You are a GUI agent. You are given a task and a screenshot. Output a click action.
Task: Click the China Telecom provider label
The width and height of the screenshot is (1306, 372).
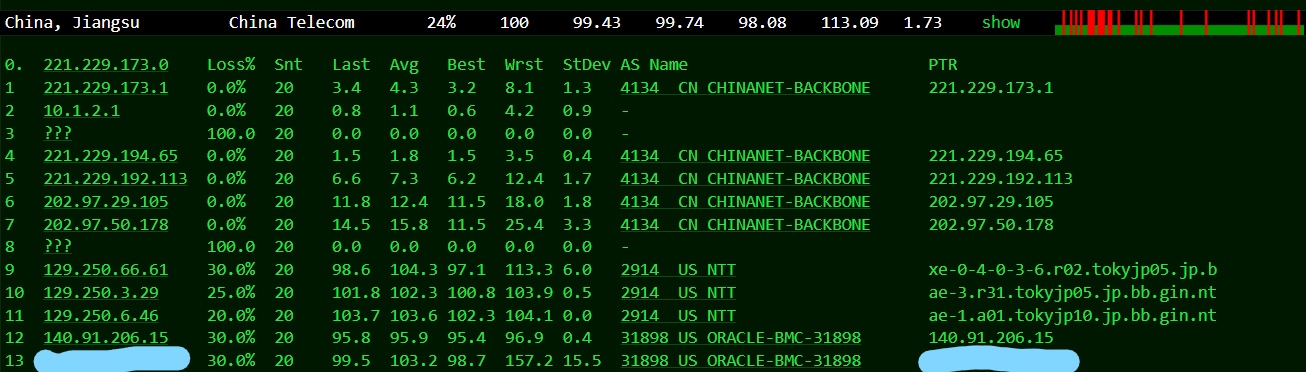(291, 22)
